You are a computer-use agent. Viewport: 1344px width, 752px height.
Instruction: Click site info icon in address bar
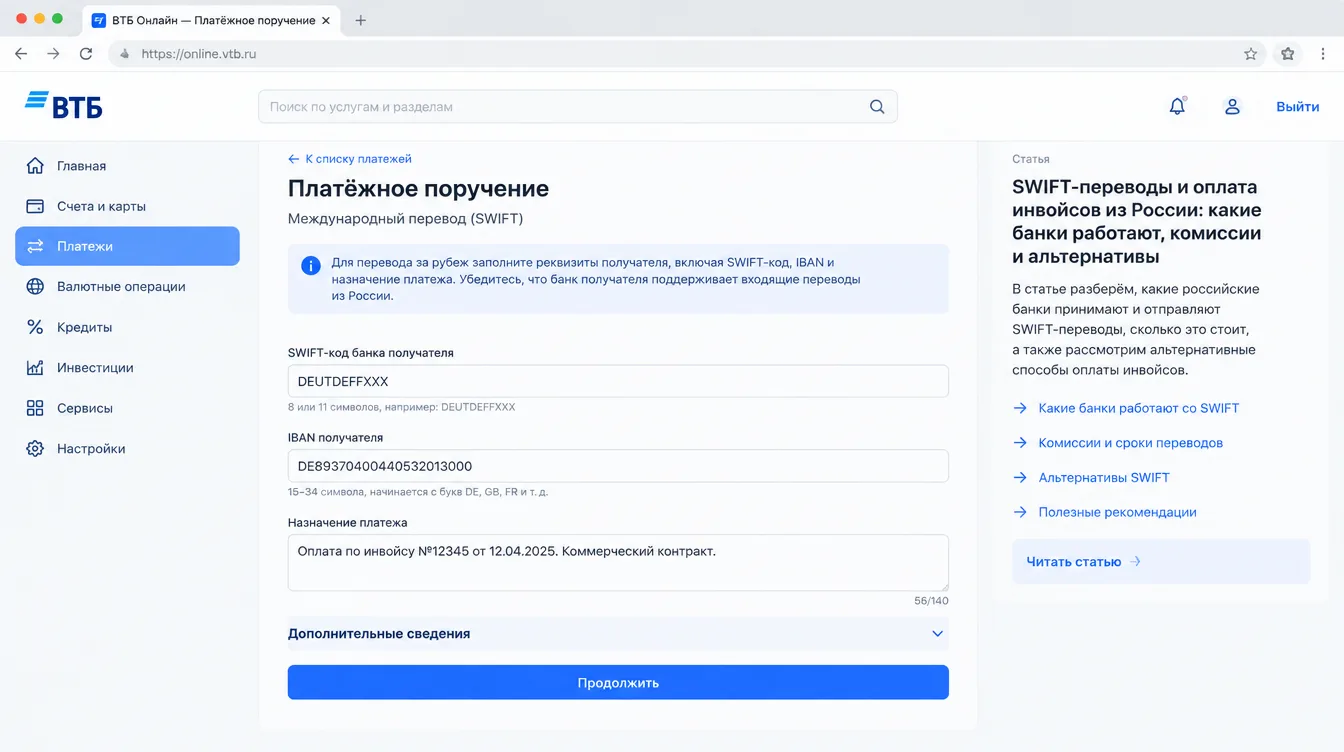pos(125,54)
